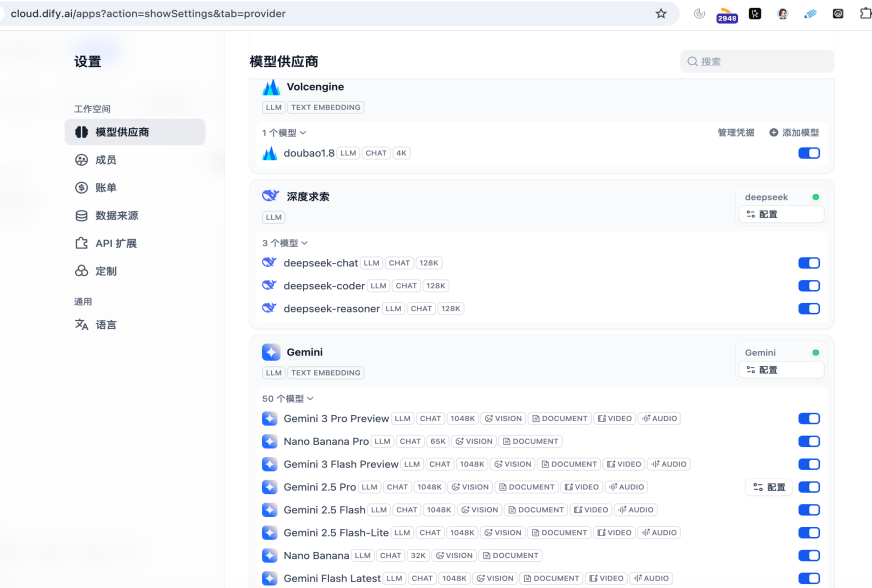The height and width of the screenshot is (588, 872).
Task: Select 定制 in the settings sidebar
Action: (105, 271)
